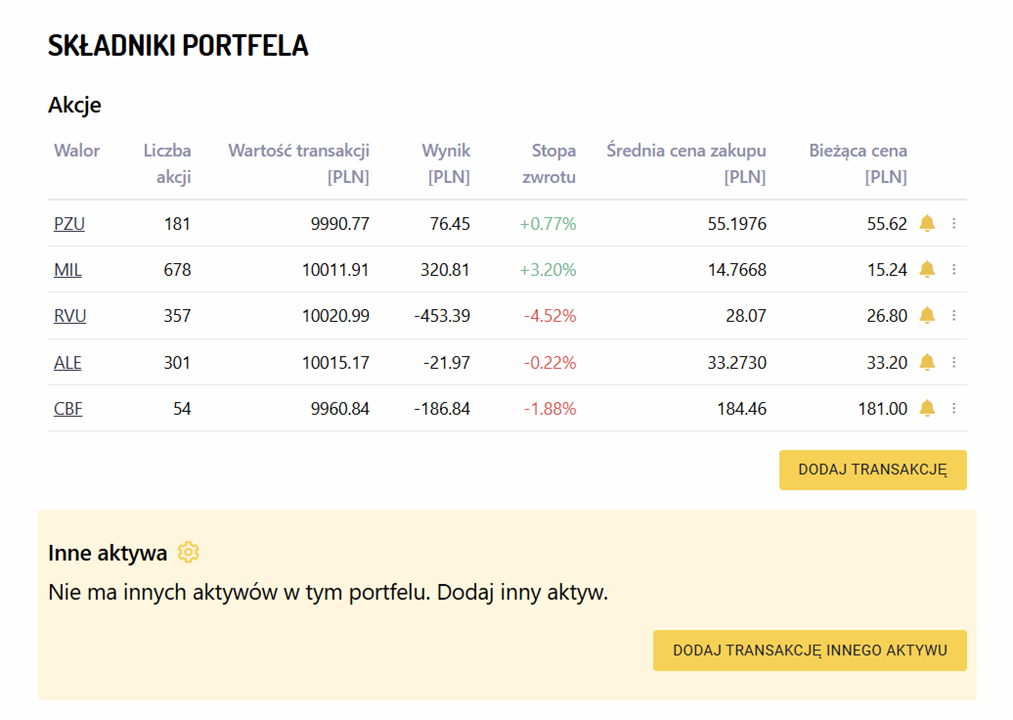Open three-dot menu for PZU row
This screenshot has height=720, width=1013.
coord(954,224)
